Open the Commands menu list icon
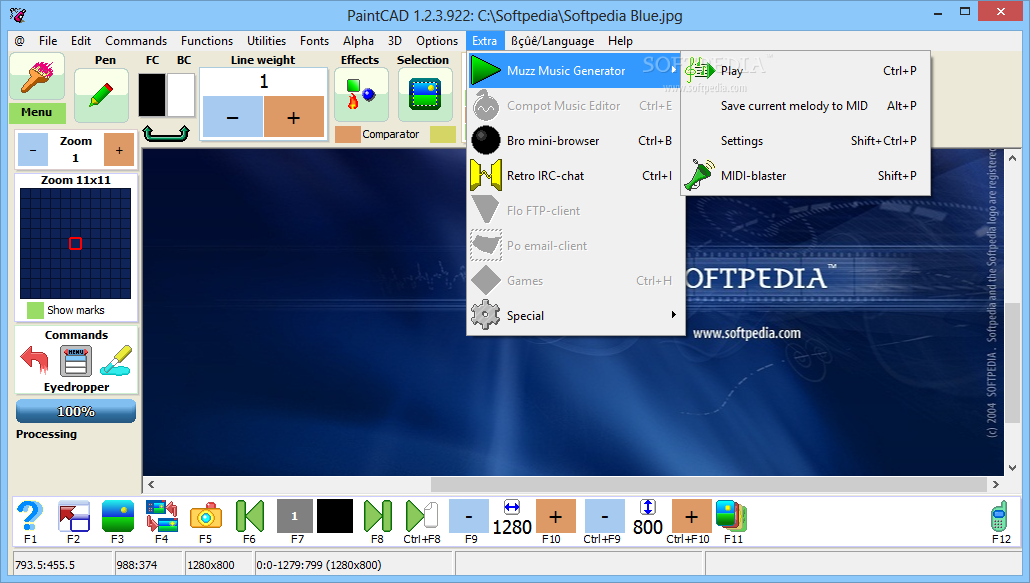 coord(76,361)
